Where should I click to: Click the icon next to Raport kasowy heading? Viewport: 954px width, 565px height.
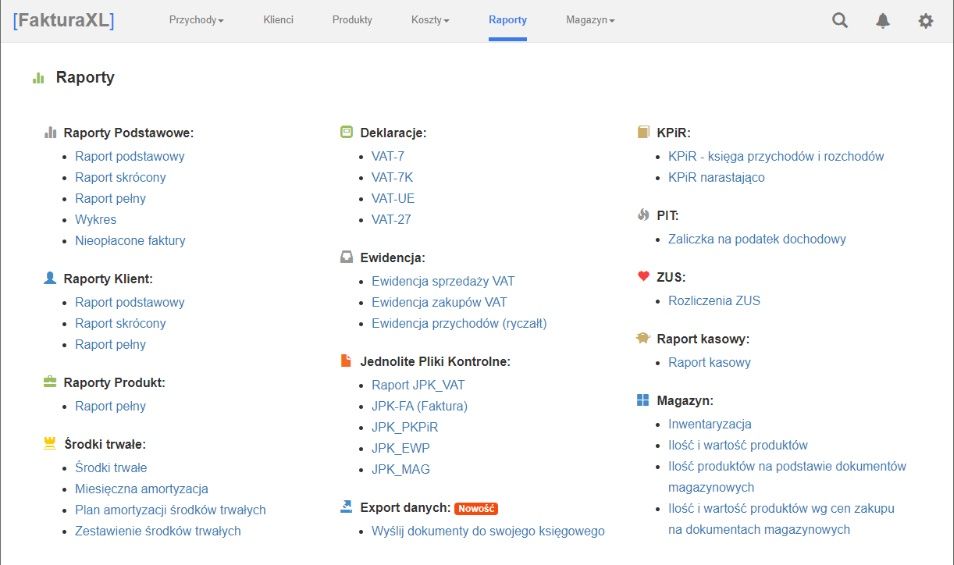643,338
